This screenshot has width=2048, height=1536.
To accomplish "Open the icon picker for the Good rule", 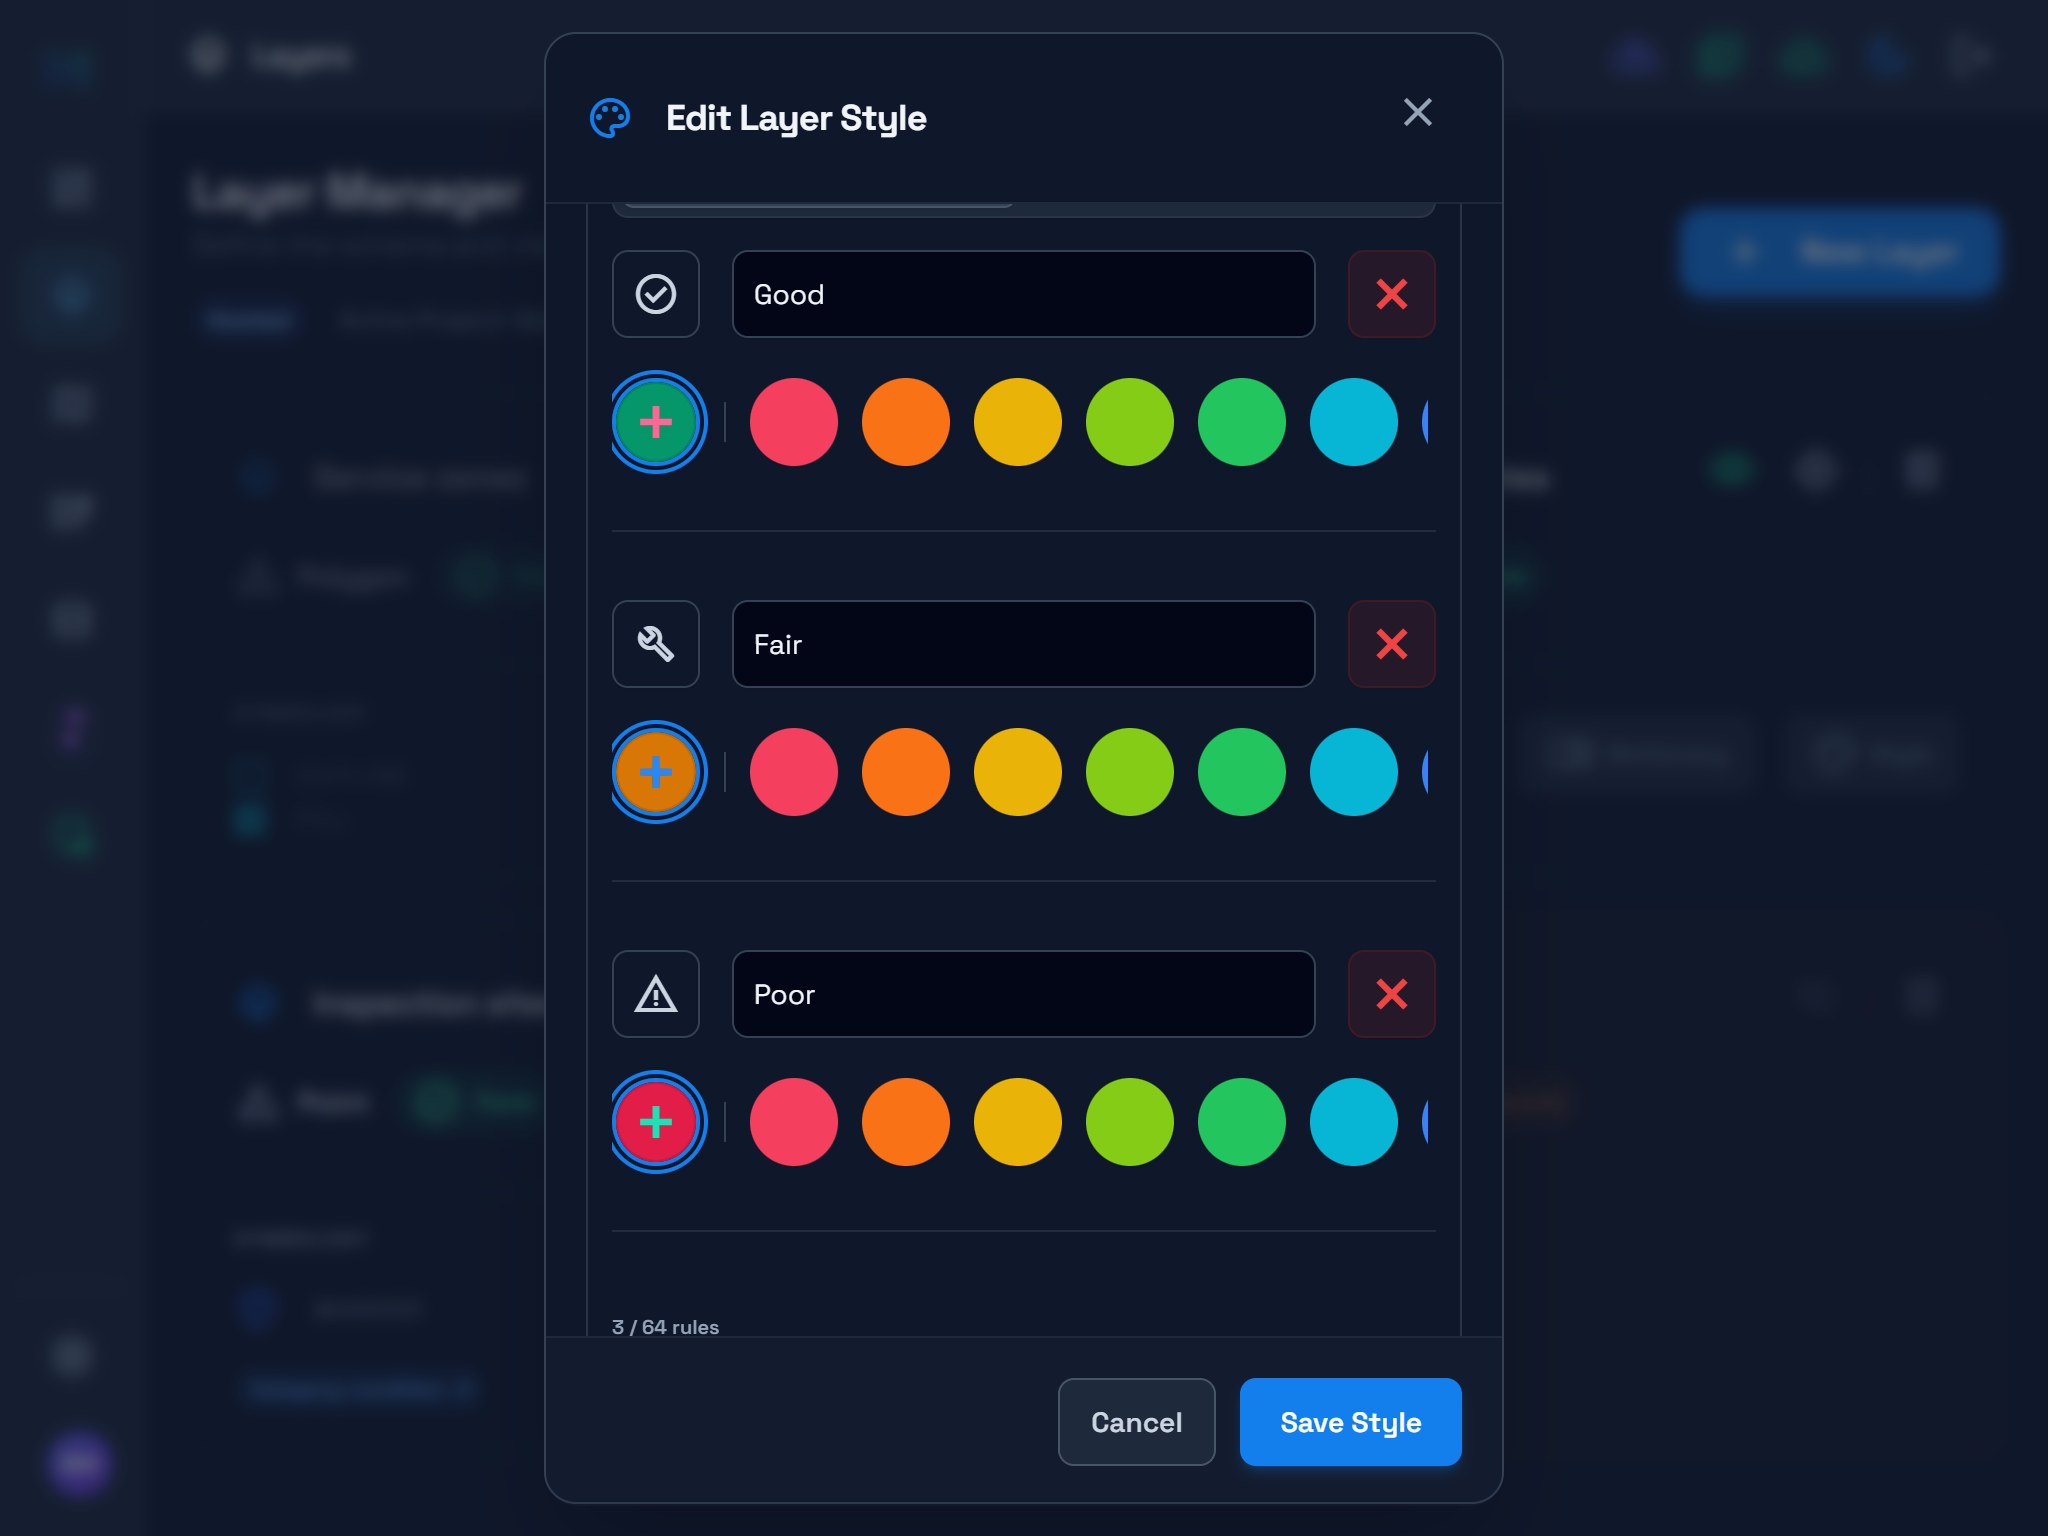I will click(655, 294).
